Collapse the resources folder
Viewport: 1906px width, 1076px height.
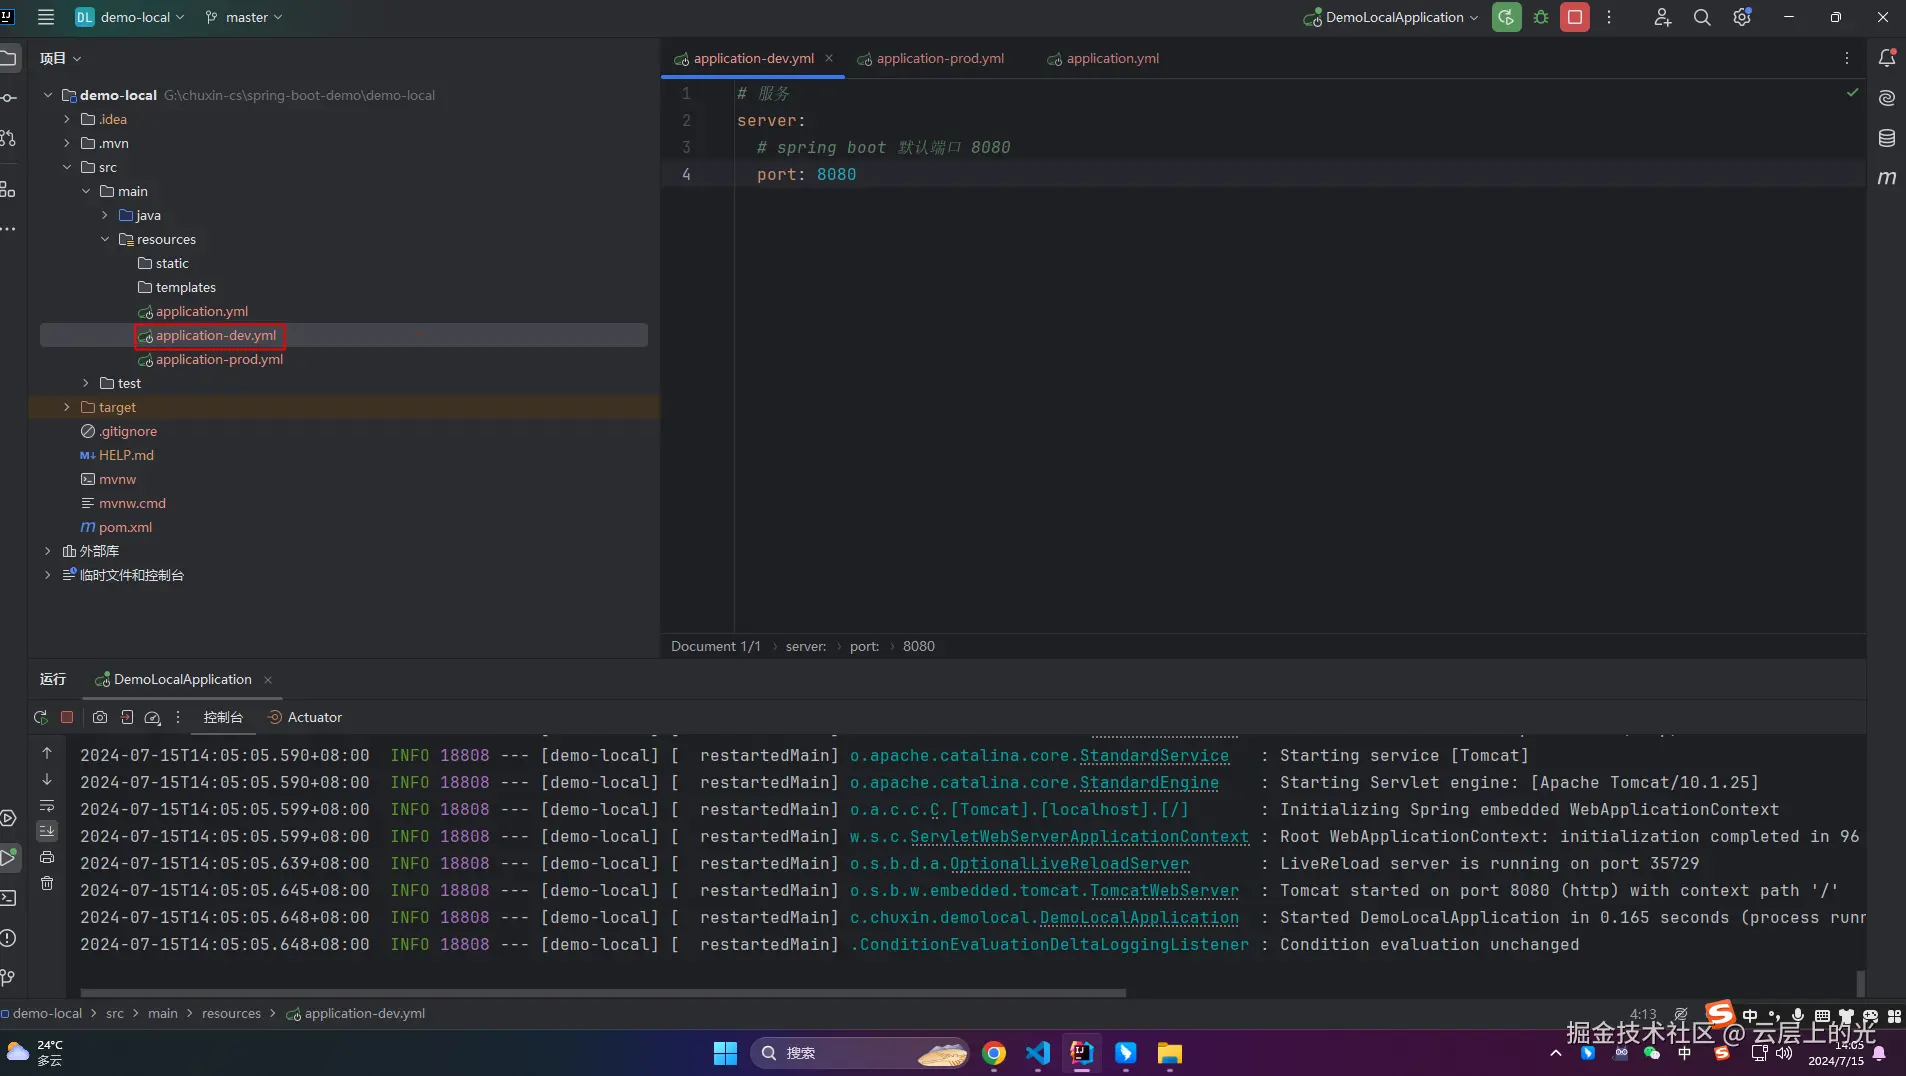point(105,239)
